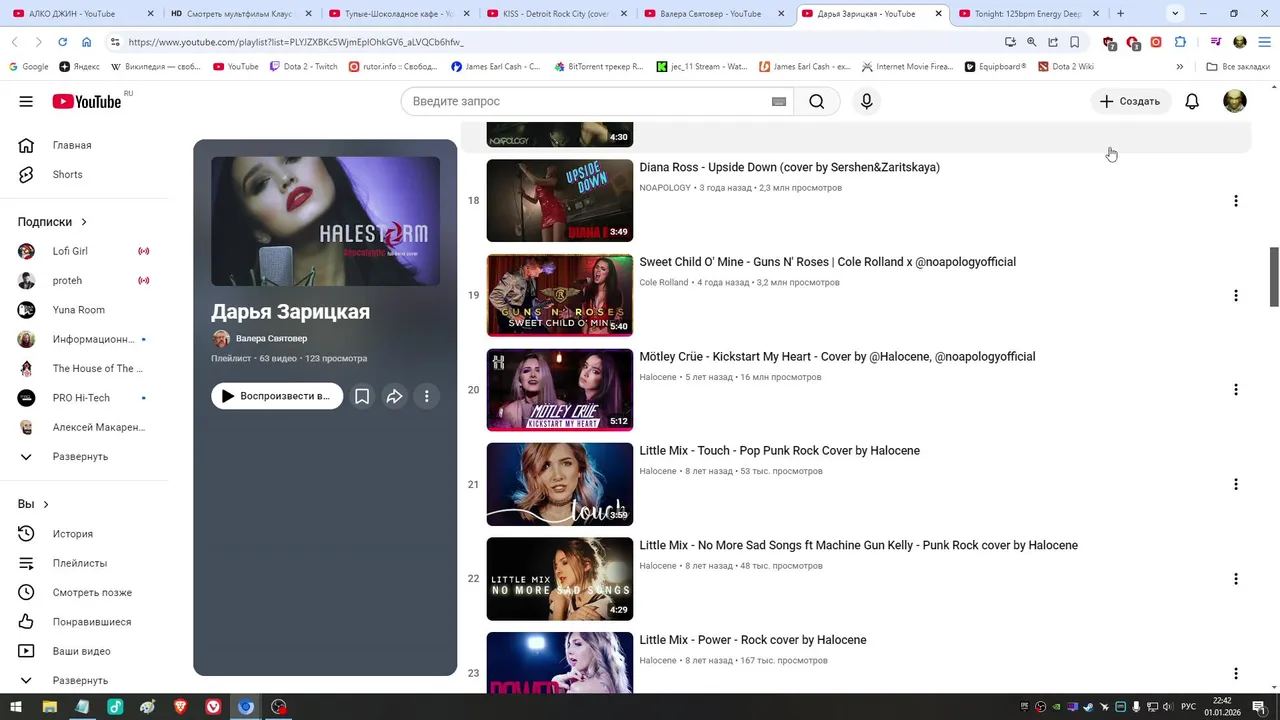Start voice search with the microphone
The height and width of the screenshot is (720, 1280).
867,101
